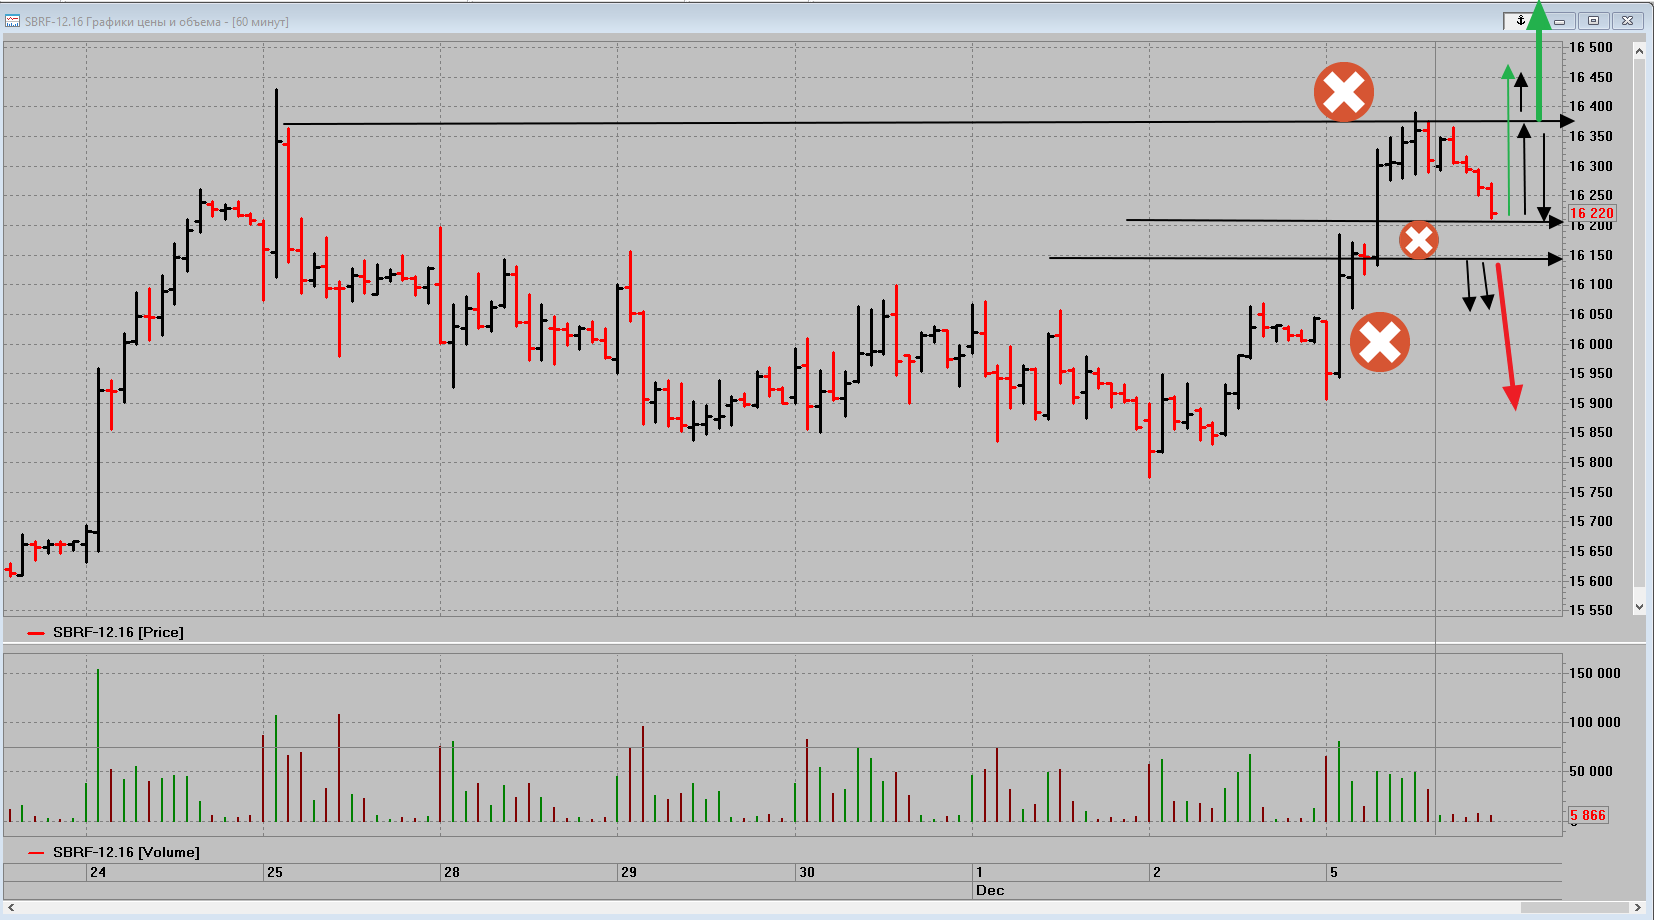Minimize the SBRF-12.16 chart window
Screen dimensions: 1654x920
pos(1561,21)
